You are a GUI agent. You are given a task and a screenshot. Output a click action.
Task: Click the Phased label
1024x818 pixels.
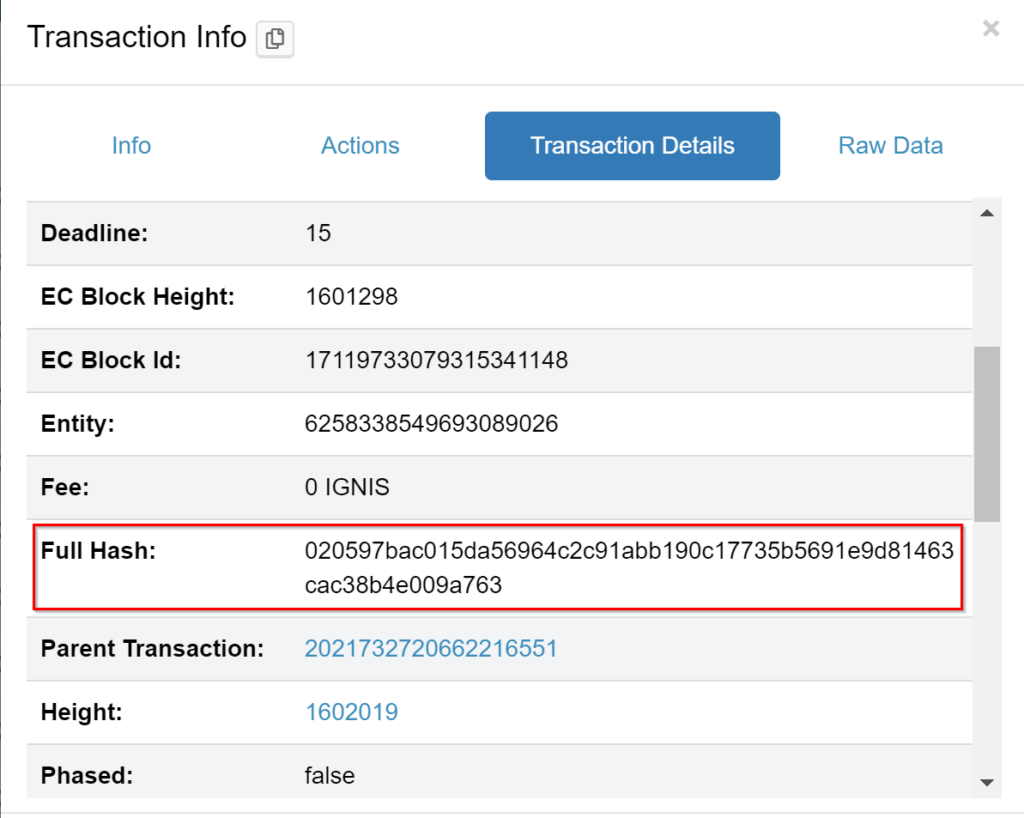point(87,776)
